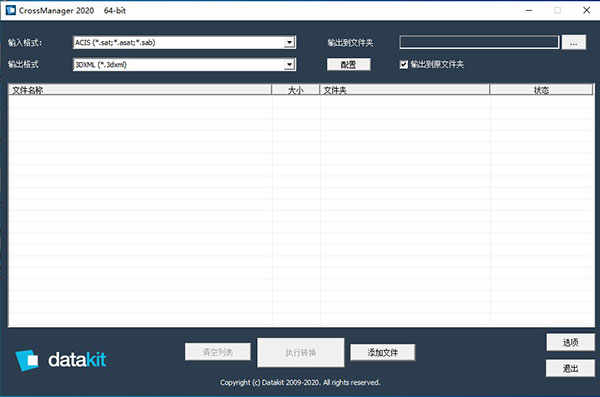Sort by 大小 column header

tap(295, 90)
